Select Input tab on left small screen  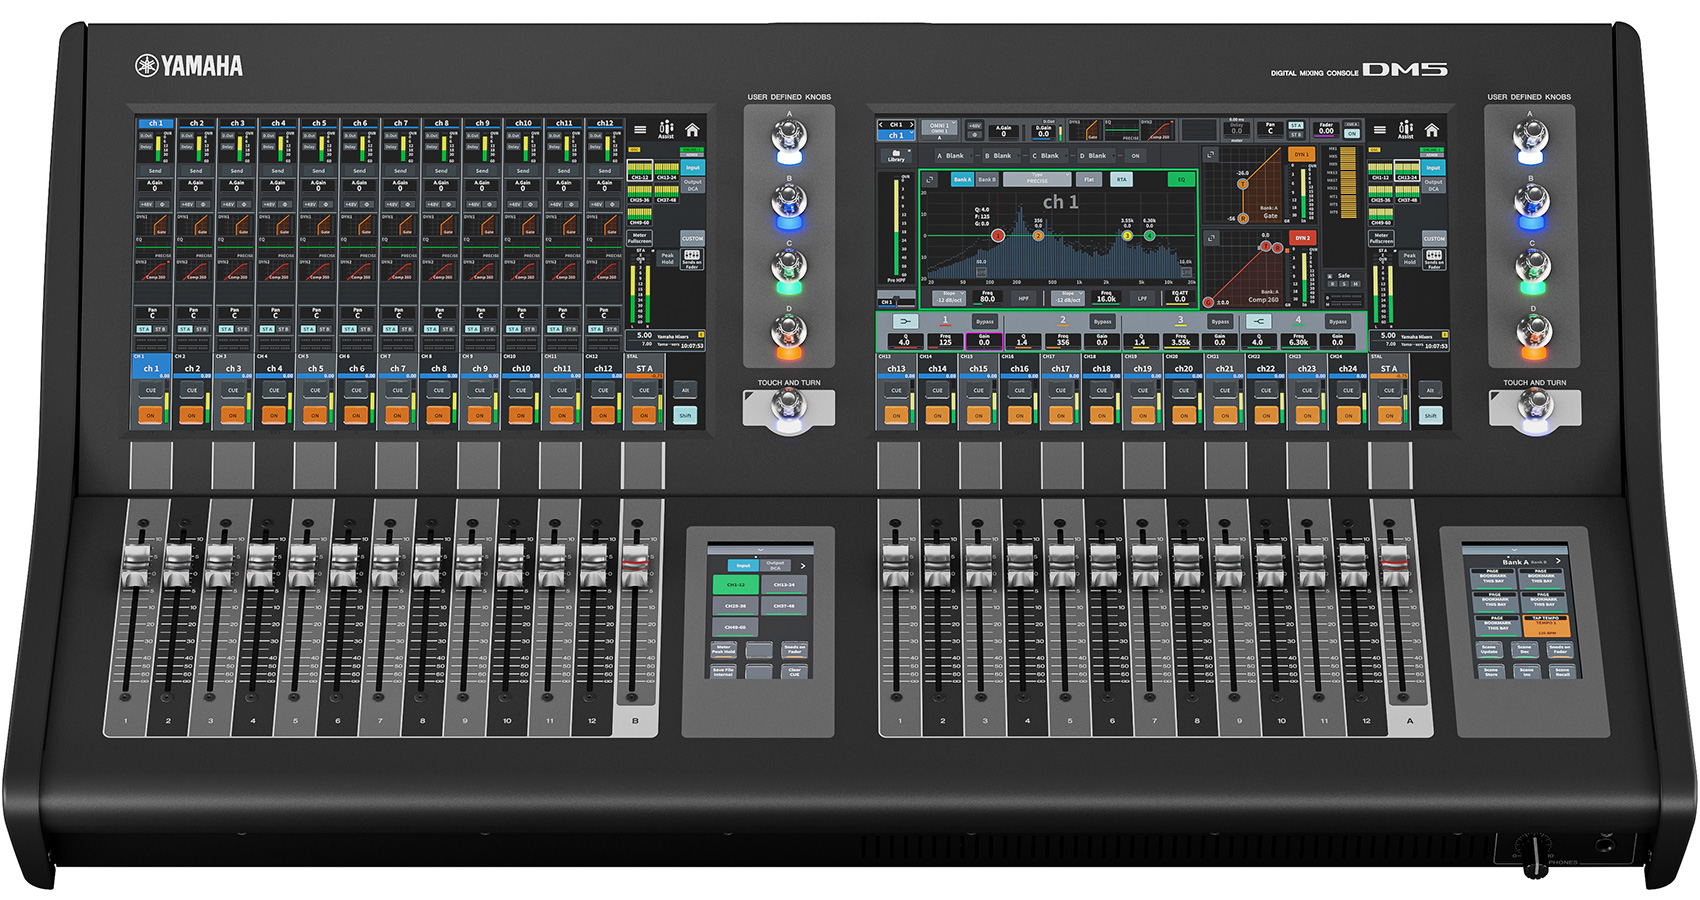tap(743, 565)
